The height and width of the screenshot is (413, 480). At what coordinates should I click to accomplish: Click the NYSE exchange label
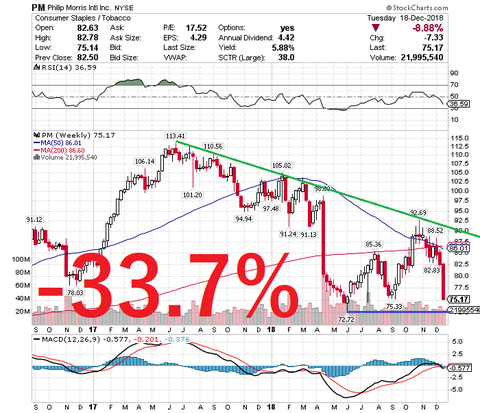(x=124, y=8)
